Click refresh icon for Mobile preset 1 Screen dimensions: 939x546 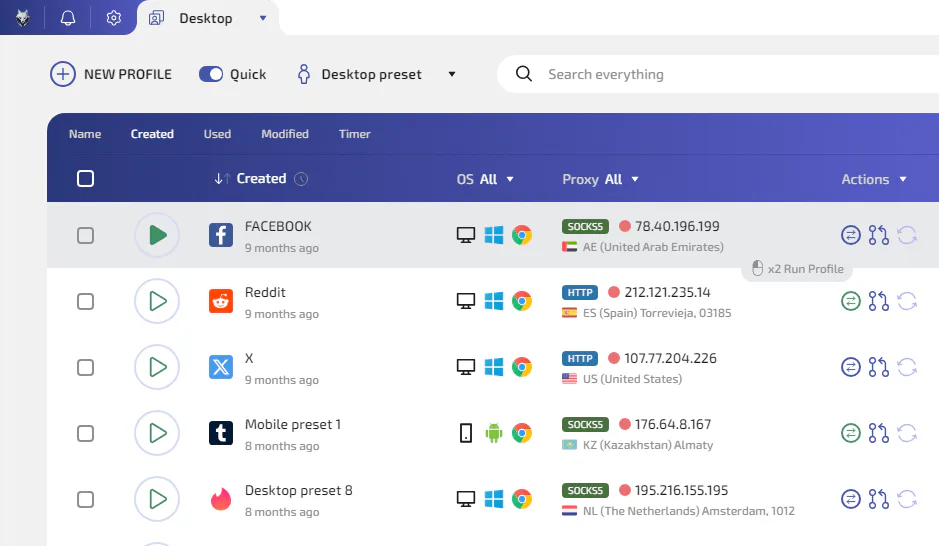907,433
